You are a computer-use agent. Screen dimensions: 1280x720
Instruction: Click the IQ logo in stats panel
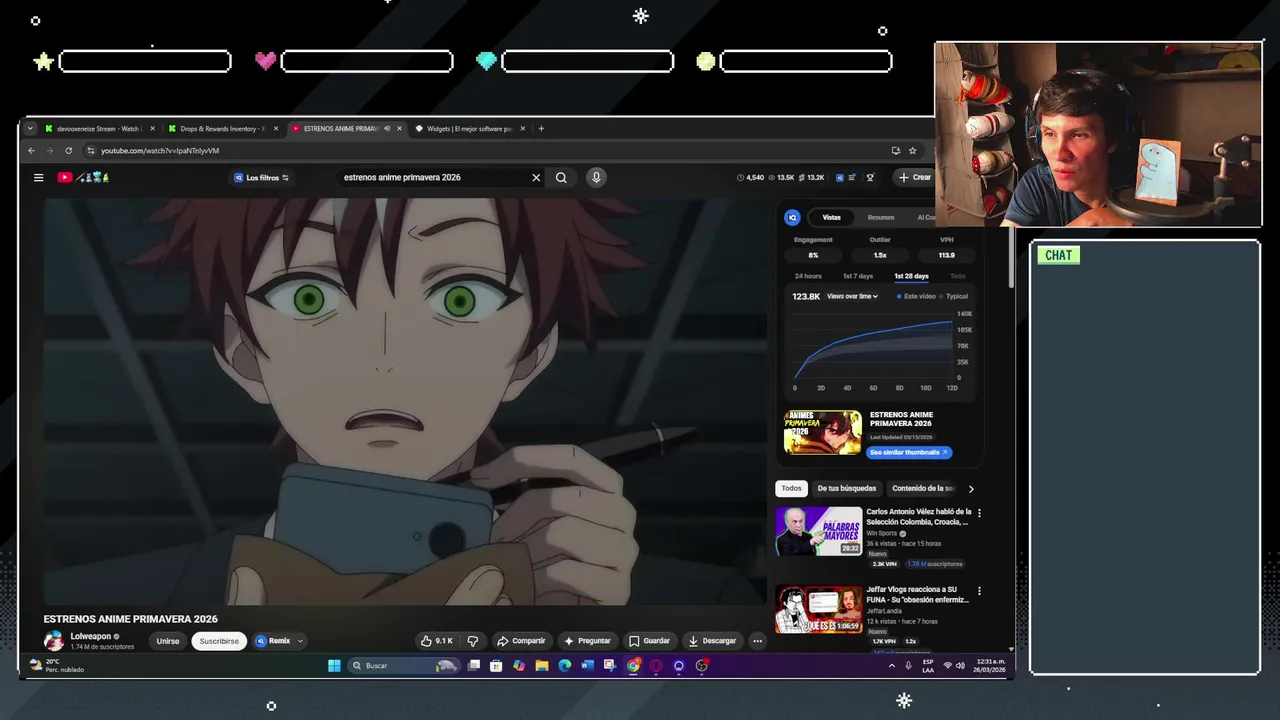(x=792, y=217)
